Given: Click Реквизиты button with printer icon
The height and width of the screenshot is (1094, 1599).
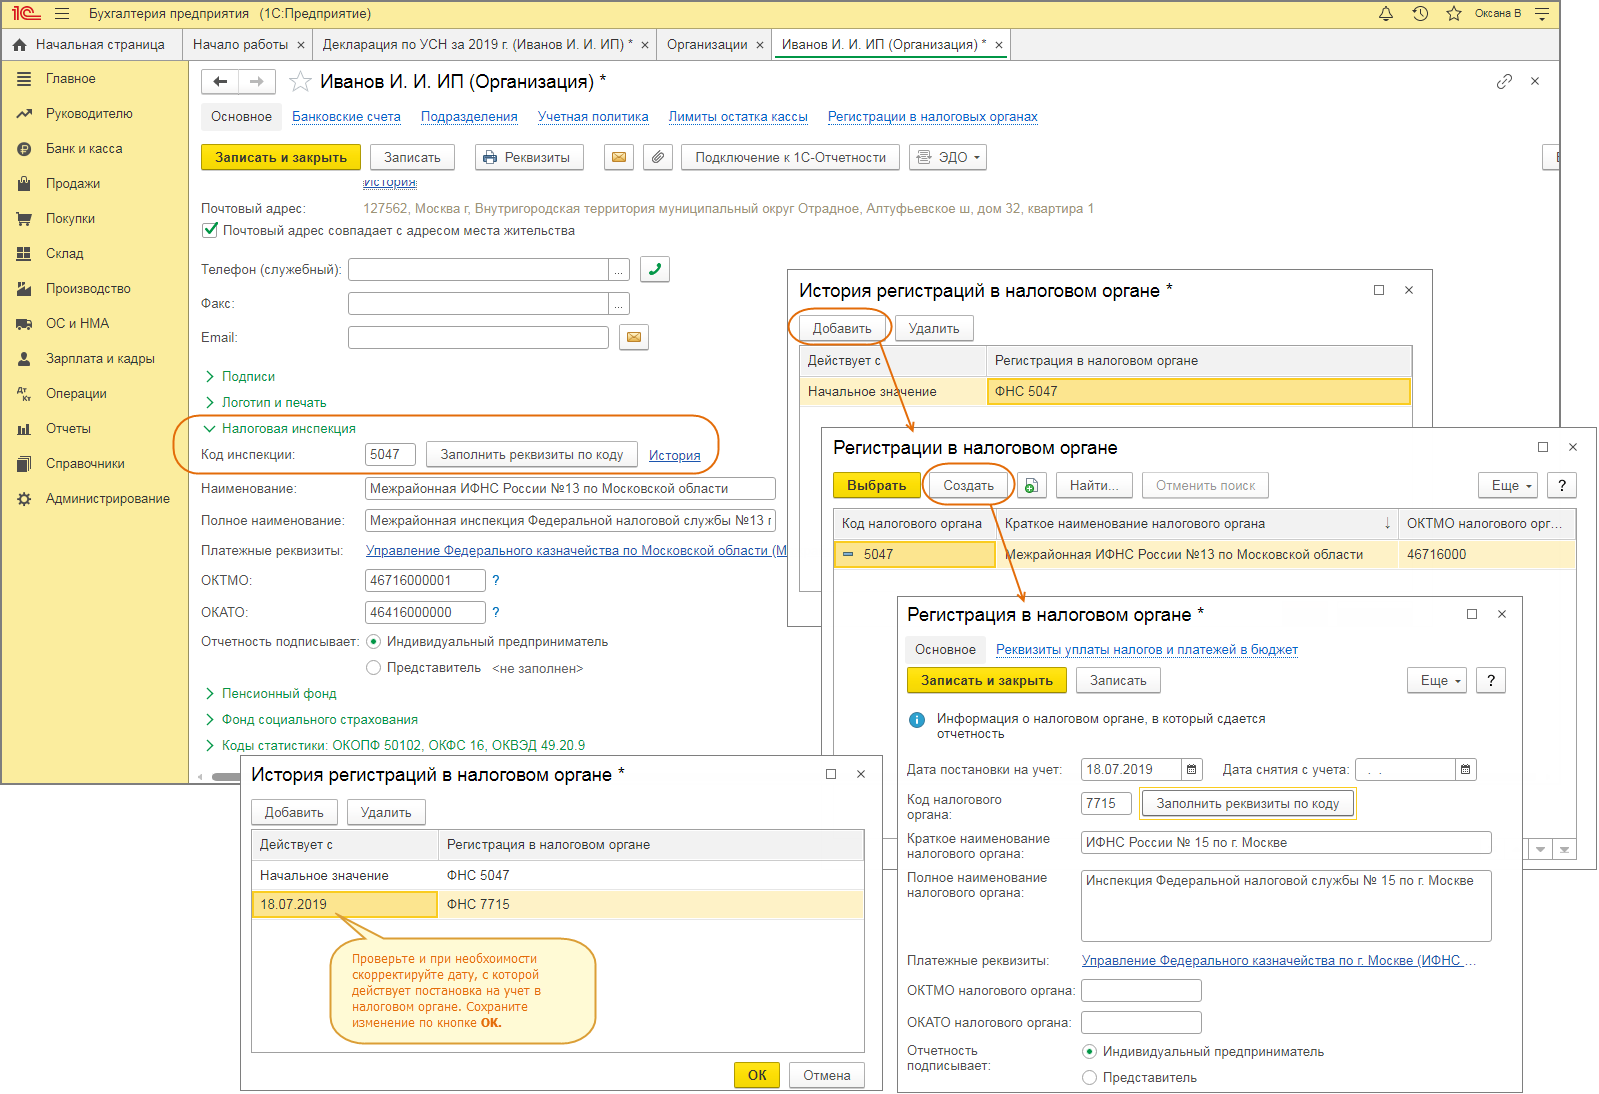Looking at the screenshot, I should (x=529, y=158).
